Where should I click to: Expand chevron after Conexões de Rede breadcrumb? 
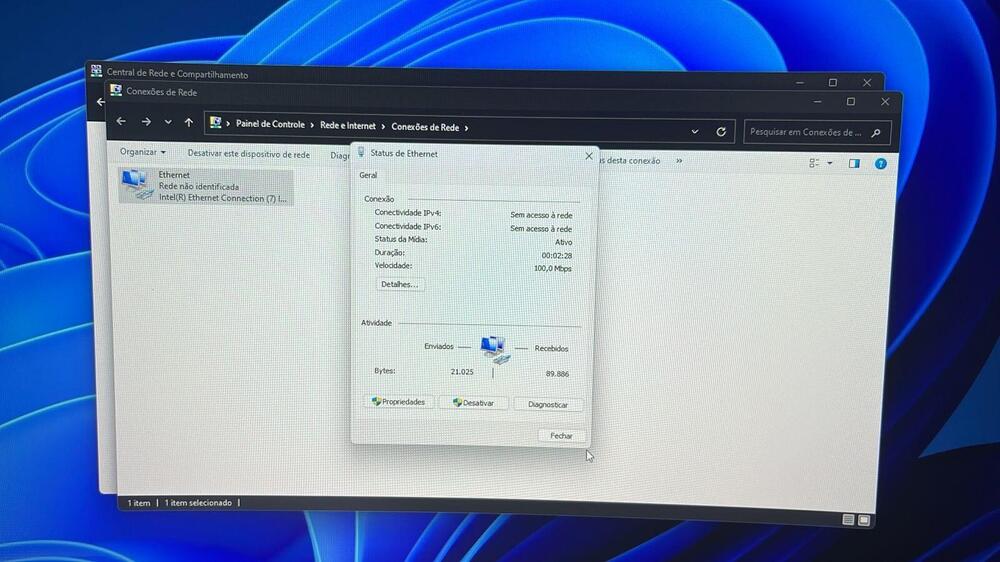coord(466,128)
